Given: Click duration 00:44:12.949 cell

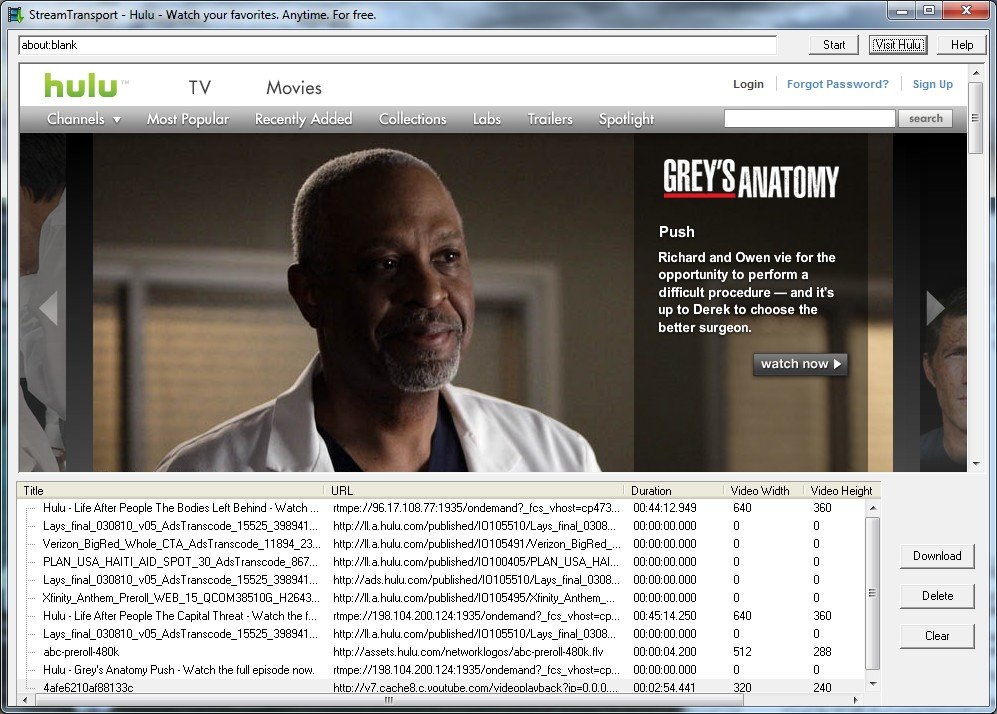Looking at the screenshot, I should [x=664, y=508].
